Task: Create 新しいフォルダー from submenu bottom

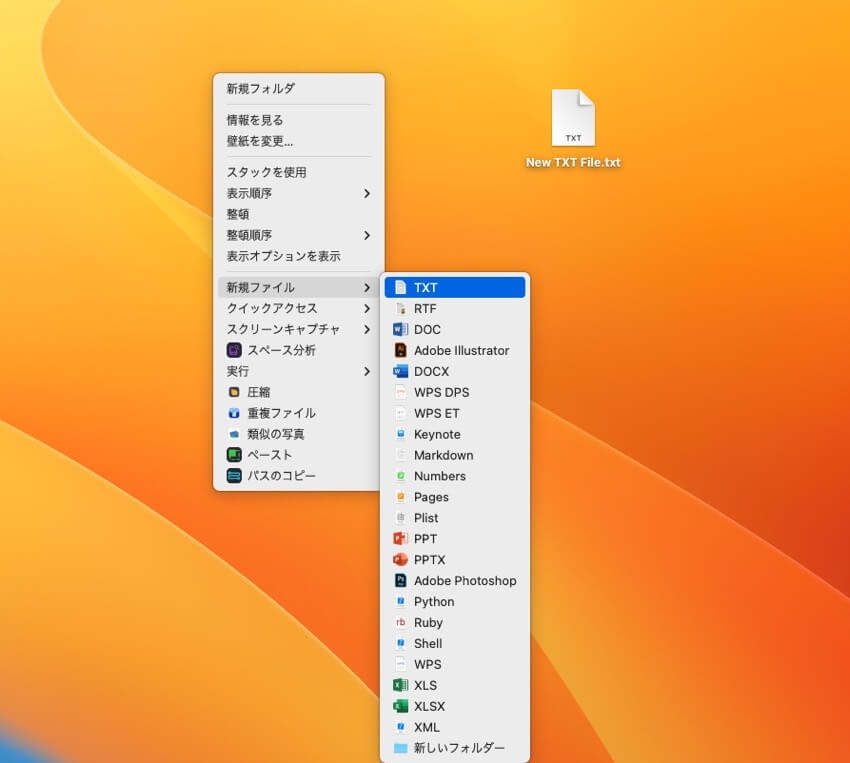Action: 459,748
